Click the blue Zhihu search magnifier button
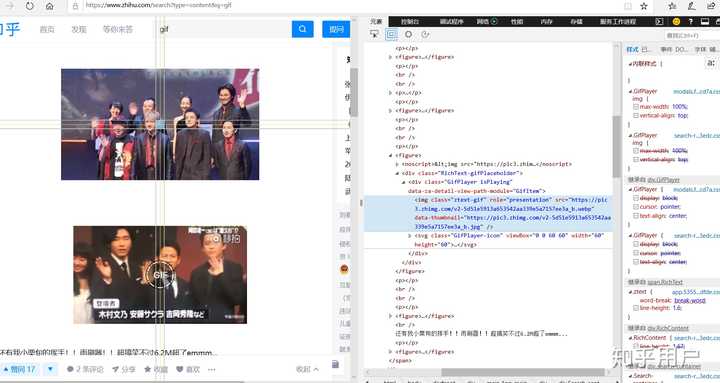720x383 pixels. (x=303, y=29)
